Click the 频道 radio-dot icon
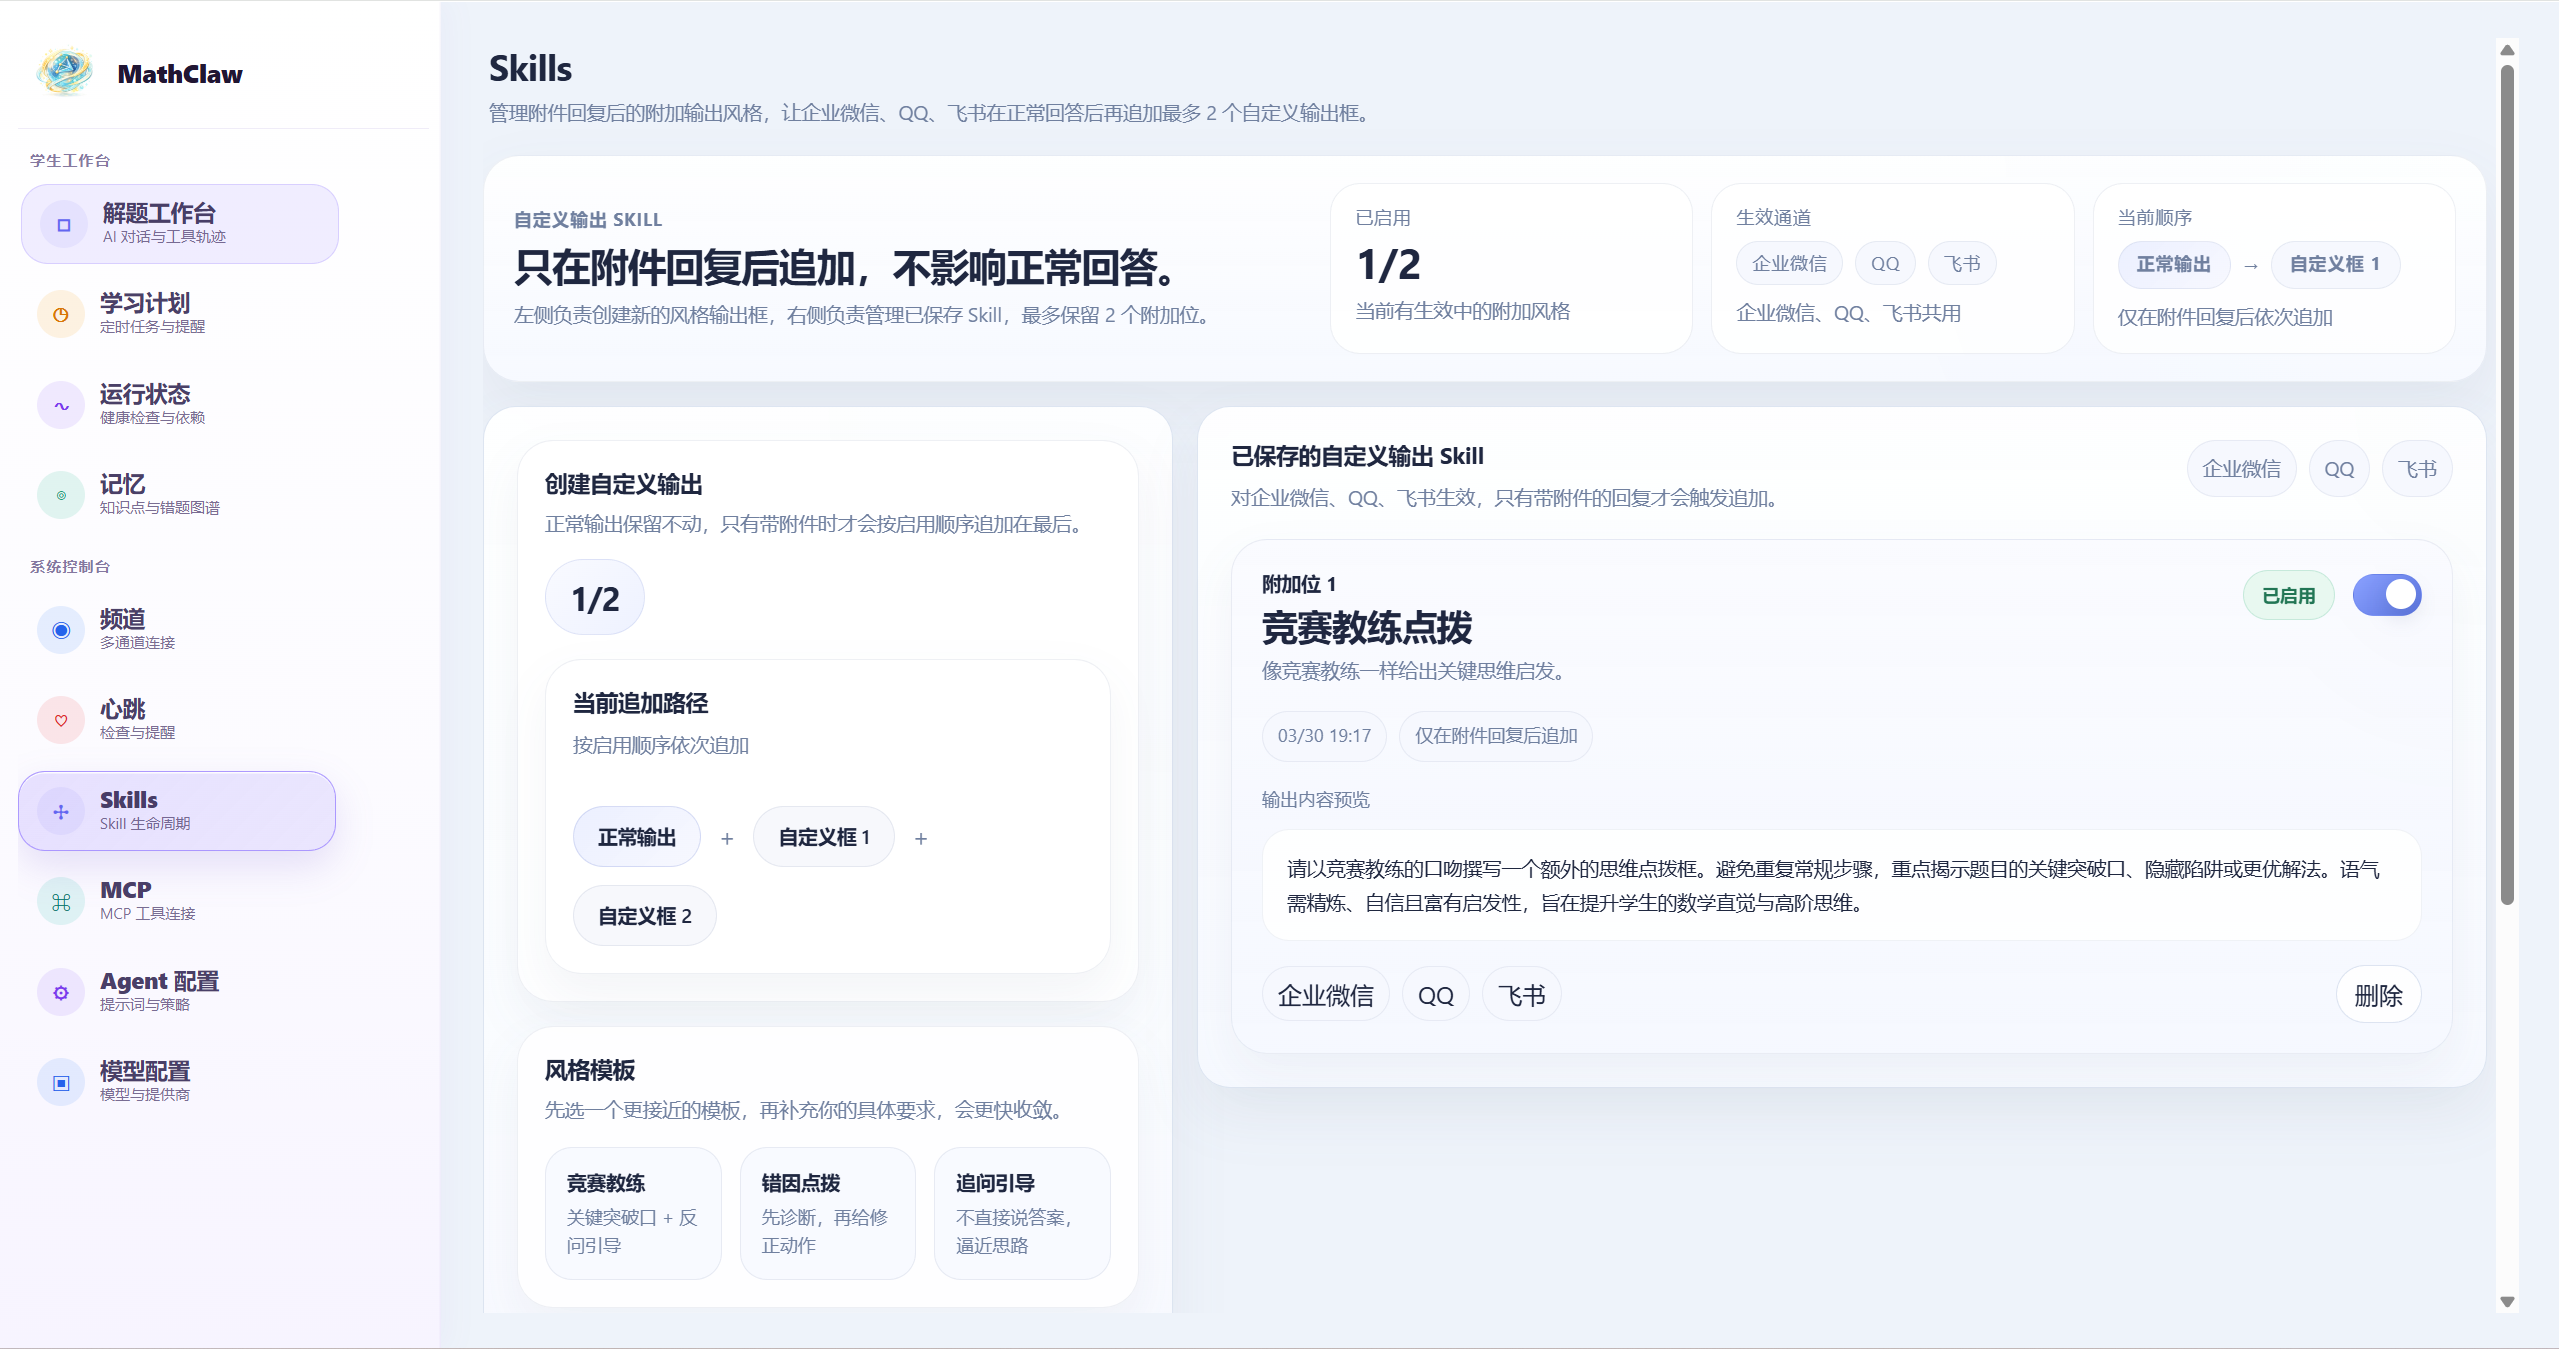Image resolution: width=2559 pixels, height=1349 pixels. pyautogui.click(x=61, y=630)
